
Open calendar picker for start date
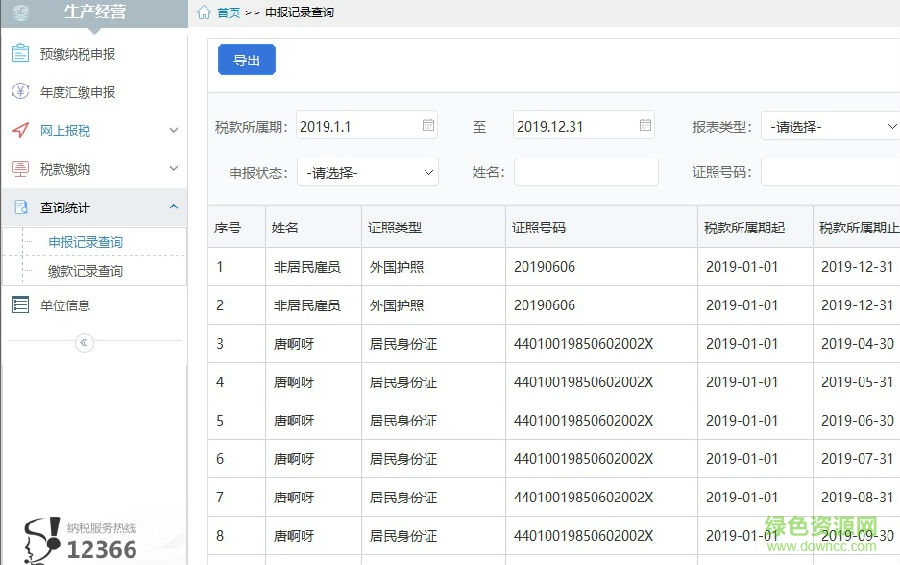click(x=429, y=126)
